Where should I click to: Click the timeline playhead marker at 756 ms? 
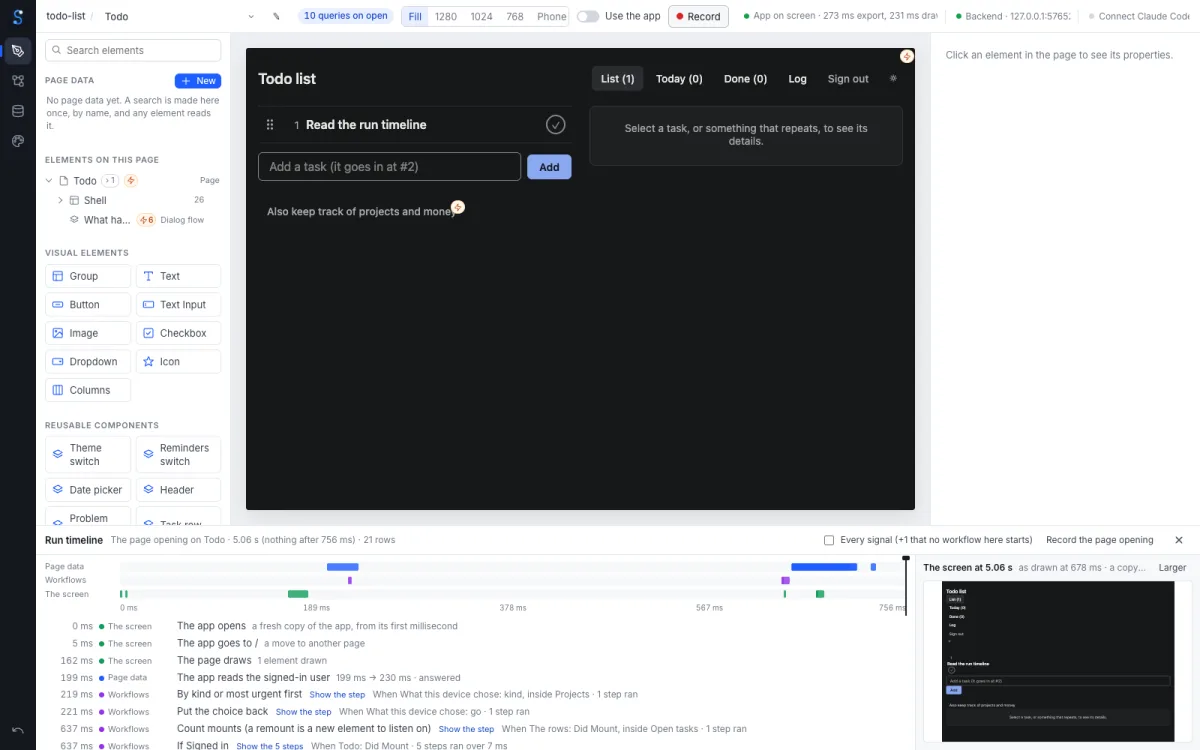(x=906, y=558)
